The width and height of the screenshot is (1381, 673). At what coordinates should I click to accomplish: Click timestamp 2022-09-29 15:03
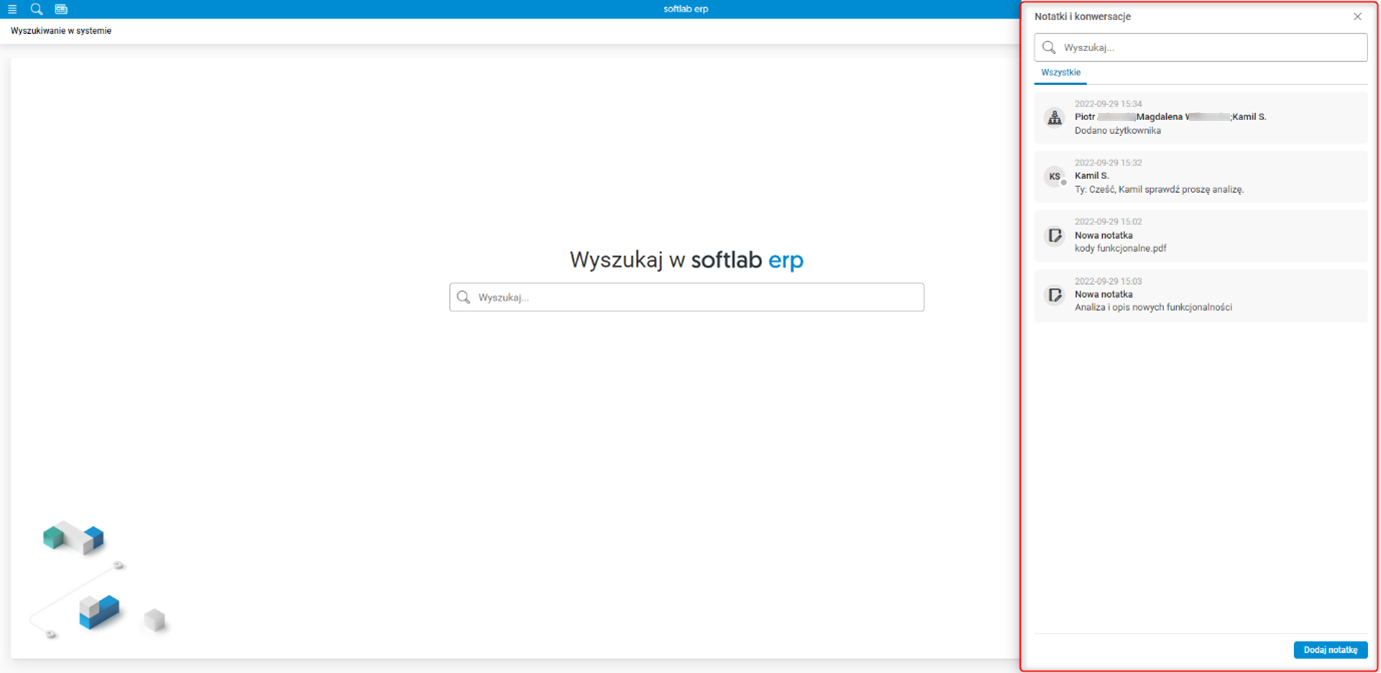pos(1108,282)
